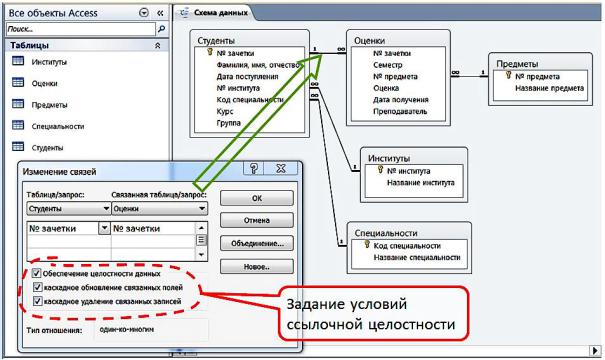Open the navigation pane options dropdown arrow

(x=144, y=13)
